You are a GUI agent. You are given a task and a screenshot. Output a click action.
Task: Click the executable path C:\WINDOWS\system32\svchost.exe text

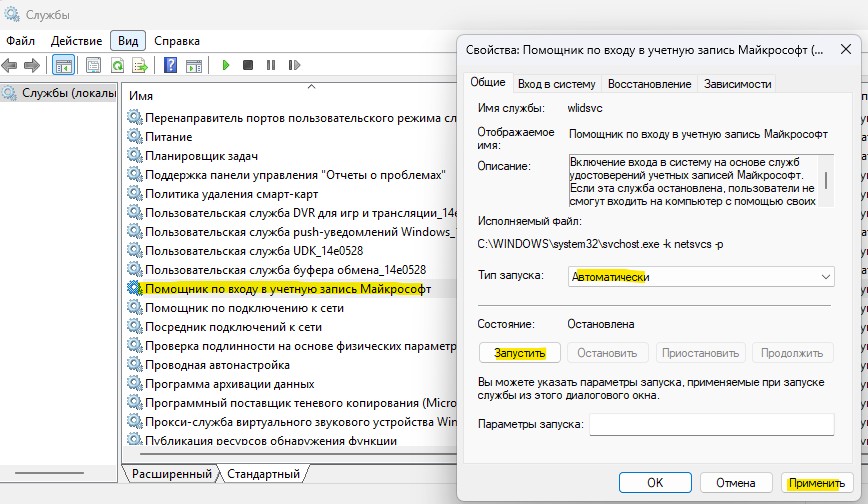(x=600, y=244)
